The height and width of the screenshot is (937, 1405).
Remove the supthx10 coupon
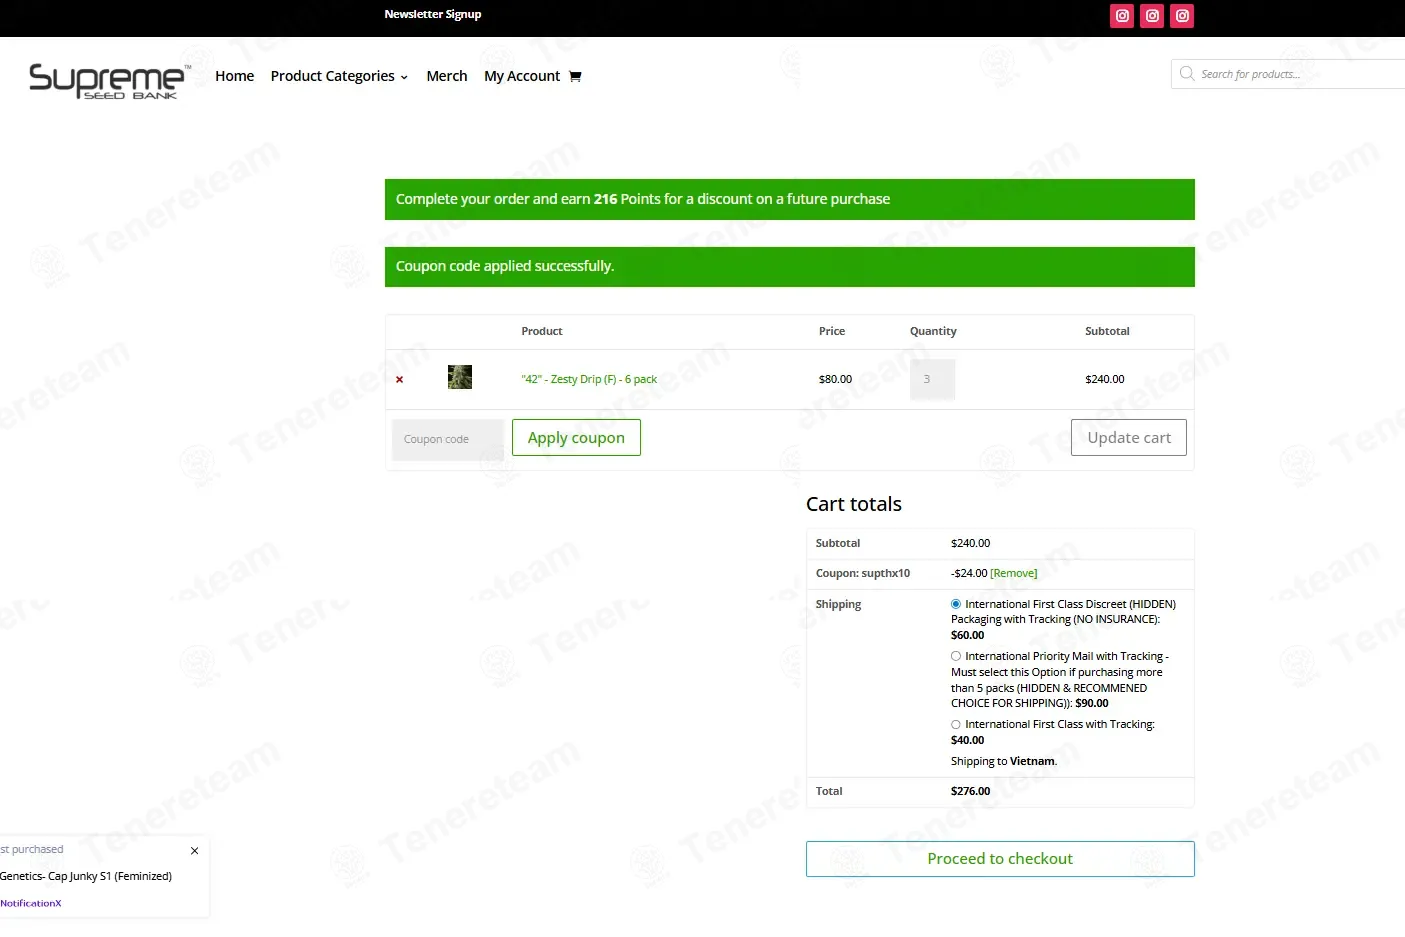point(1014,574)
